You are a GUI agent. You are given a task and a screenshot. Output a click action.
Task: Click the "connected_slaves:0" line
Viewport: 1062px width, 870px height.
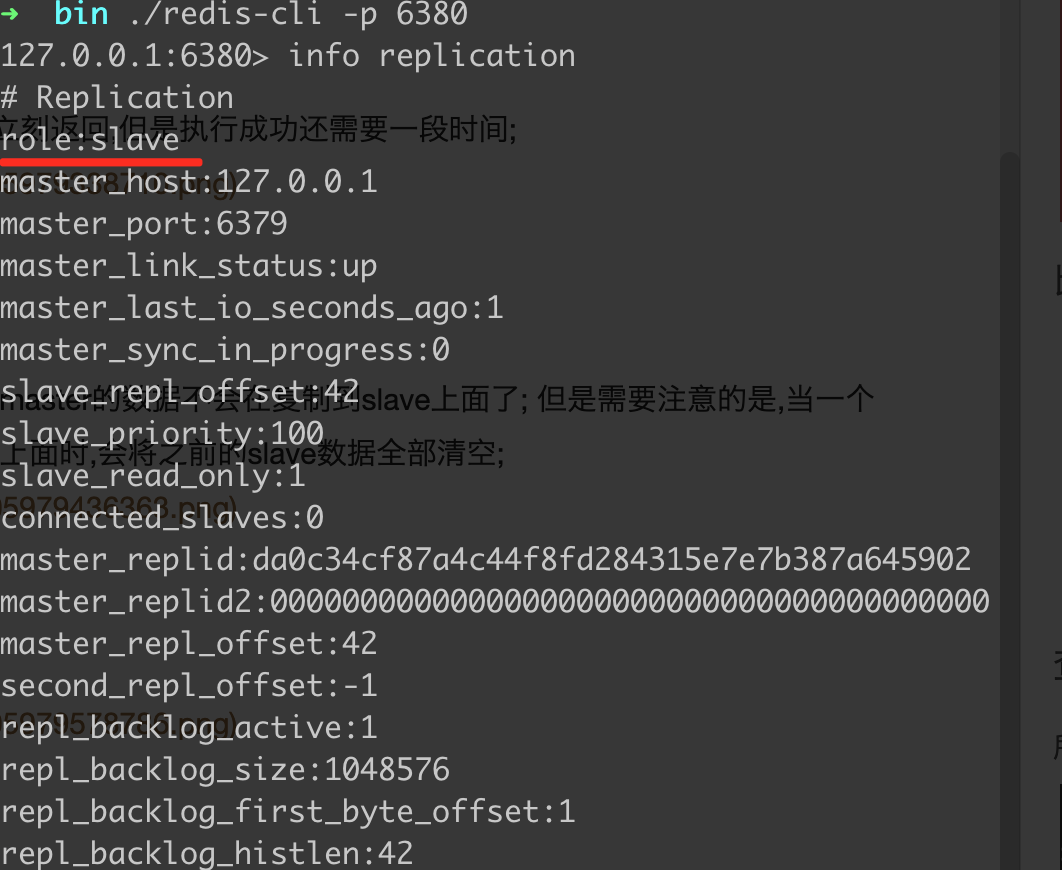162,519
